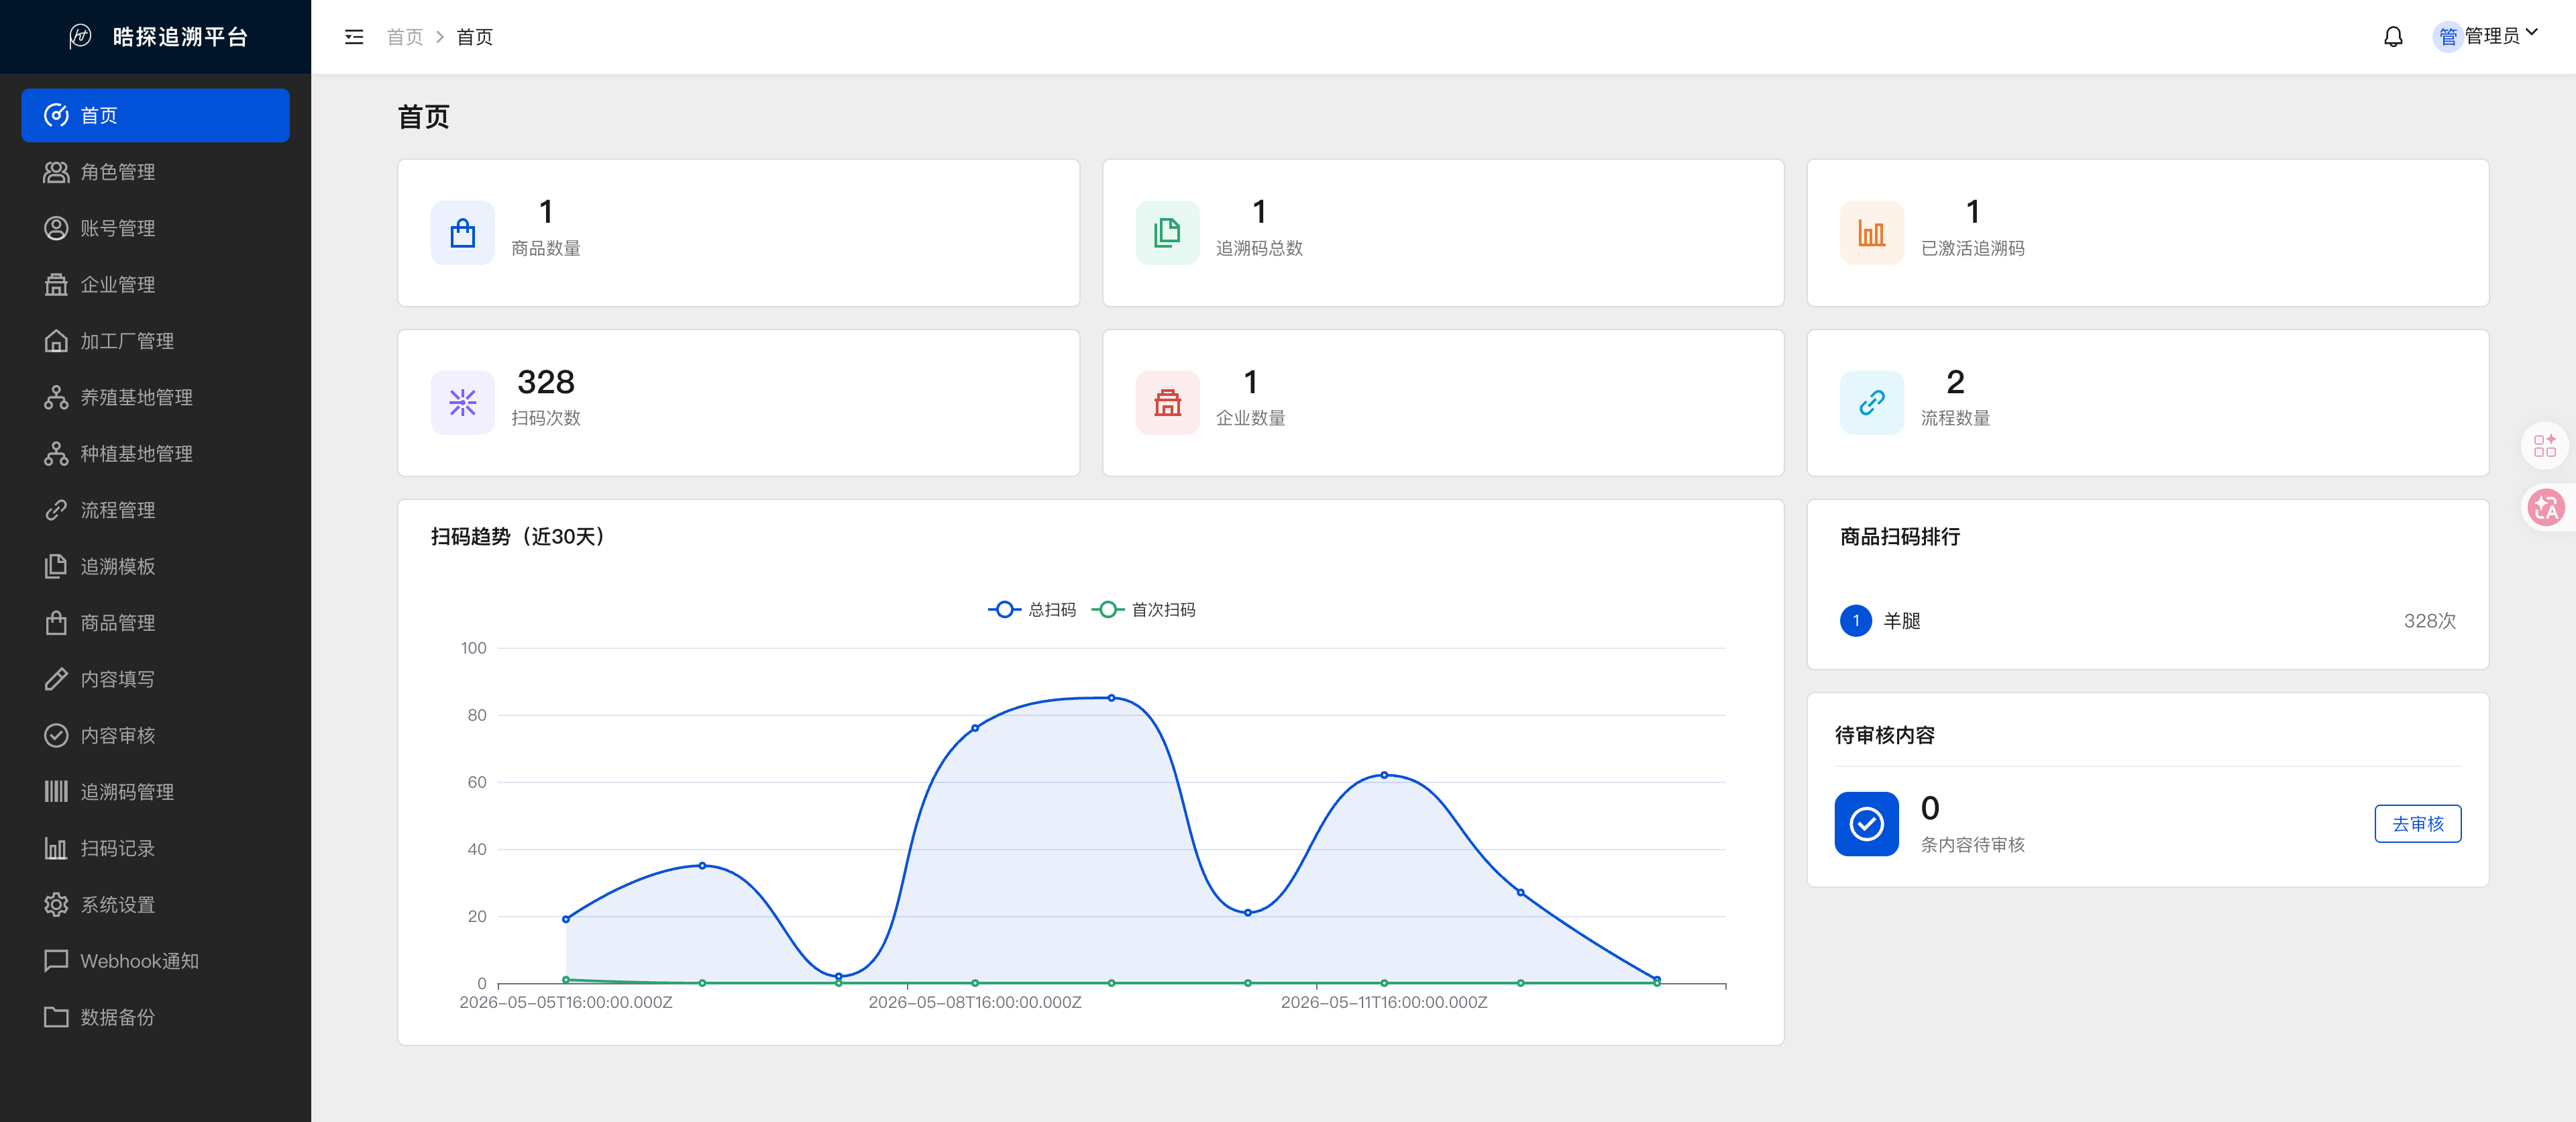This screenshot has width=2576, height=1122.
Task: Collapse the sidebar with the hamburger icon
Action: (354, 37)
